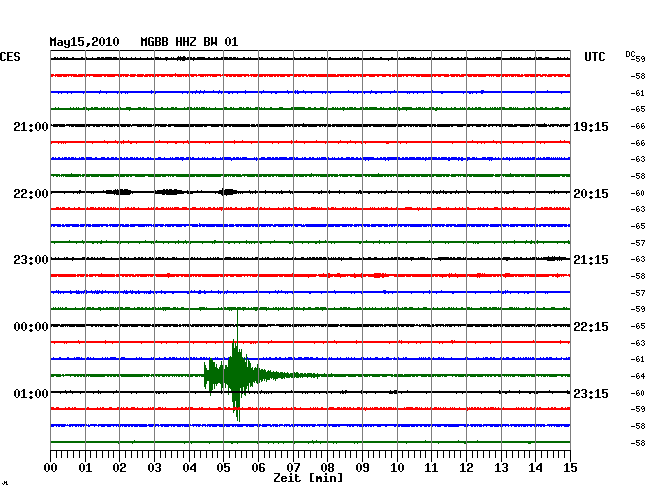Select minute tick label 06
Image resolution: width=650 pixels, height=494 pixels.
pos(258,468)
